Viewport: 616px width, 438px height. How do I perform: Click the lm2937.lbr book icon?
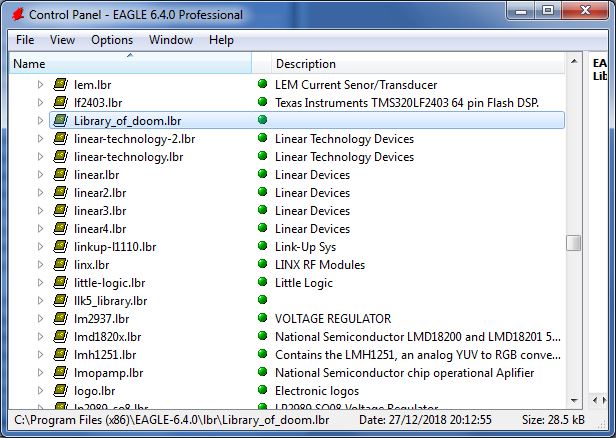tap(60, 319)
